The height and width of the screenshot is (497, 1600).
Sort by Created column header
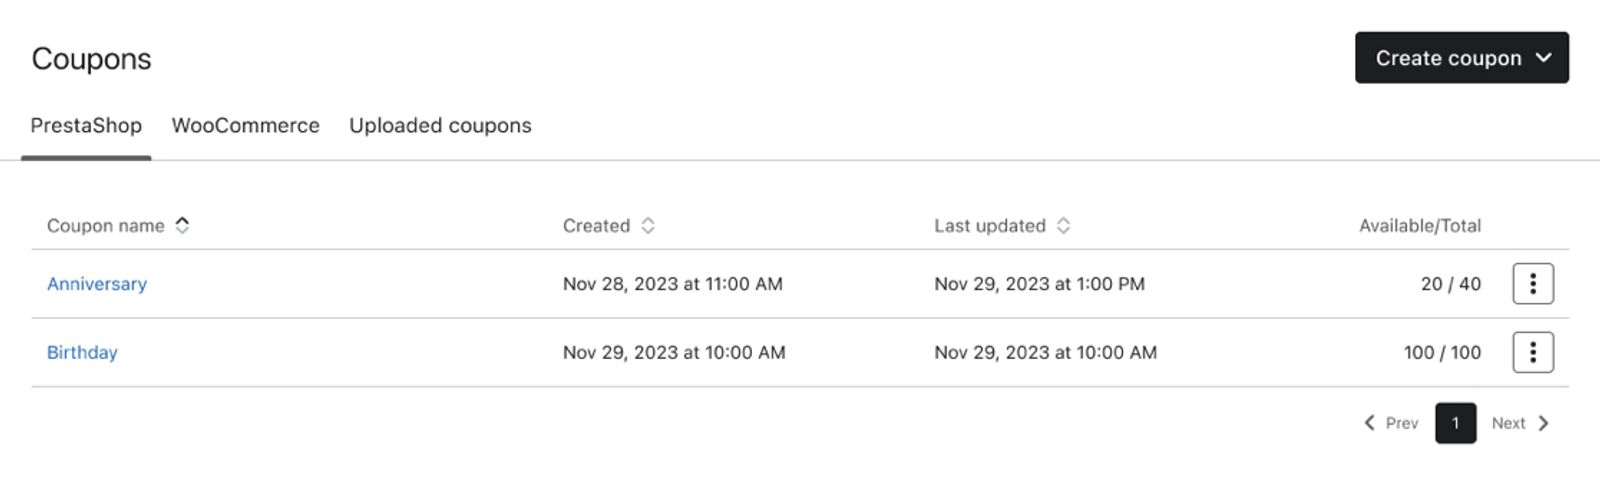pyautogui.click(x=596, y=226)
